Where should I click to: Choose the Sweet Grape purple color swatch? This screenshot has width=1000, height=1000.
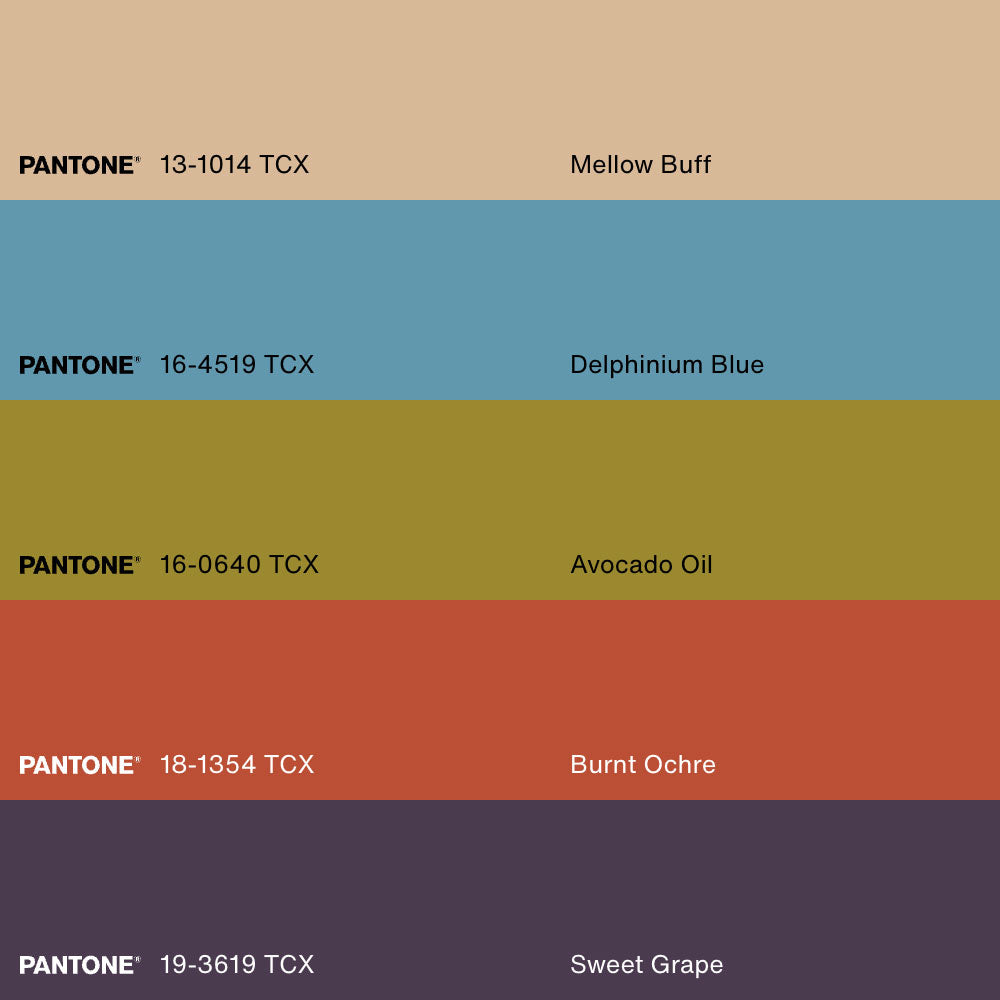[500, 880]
